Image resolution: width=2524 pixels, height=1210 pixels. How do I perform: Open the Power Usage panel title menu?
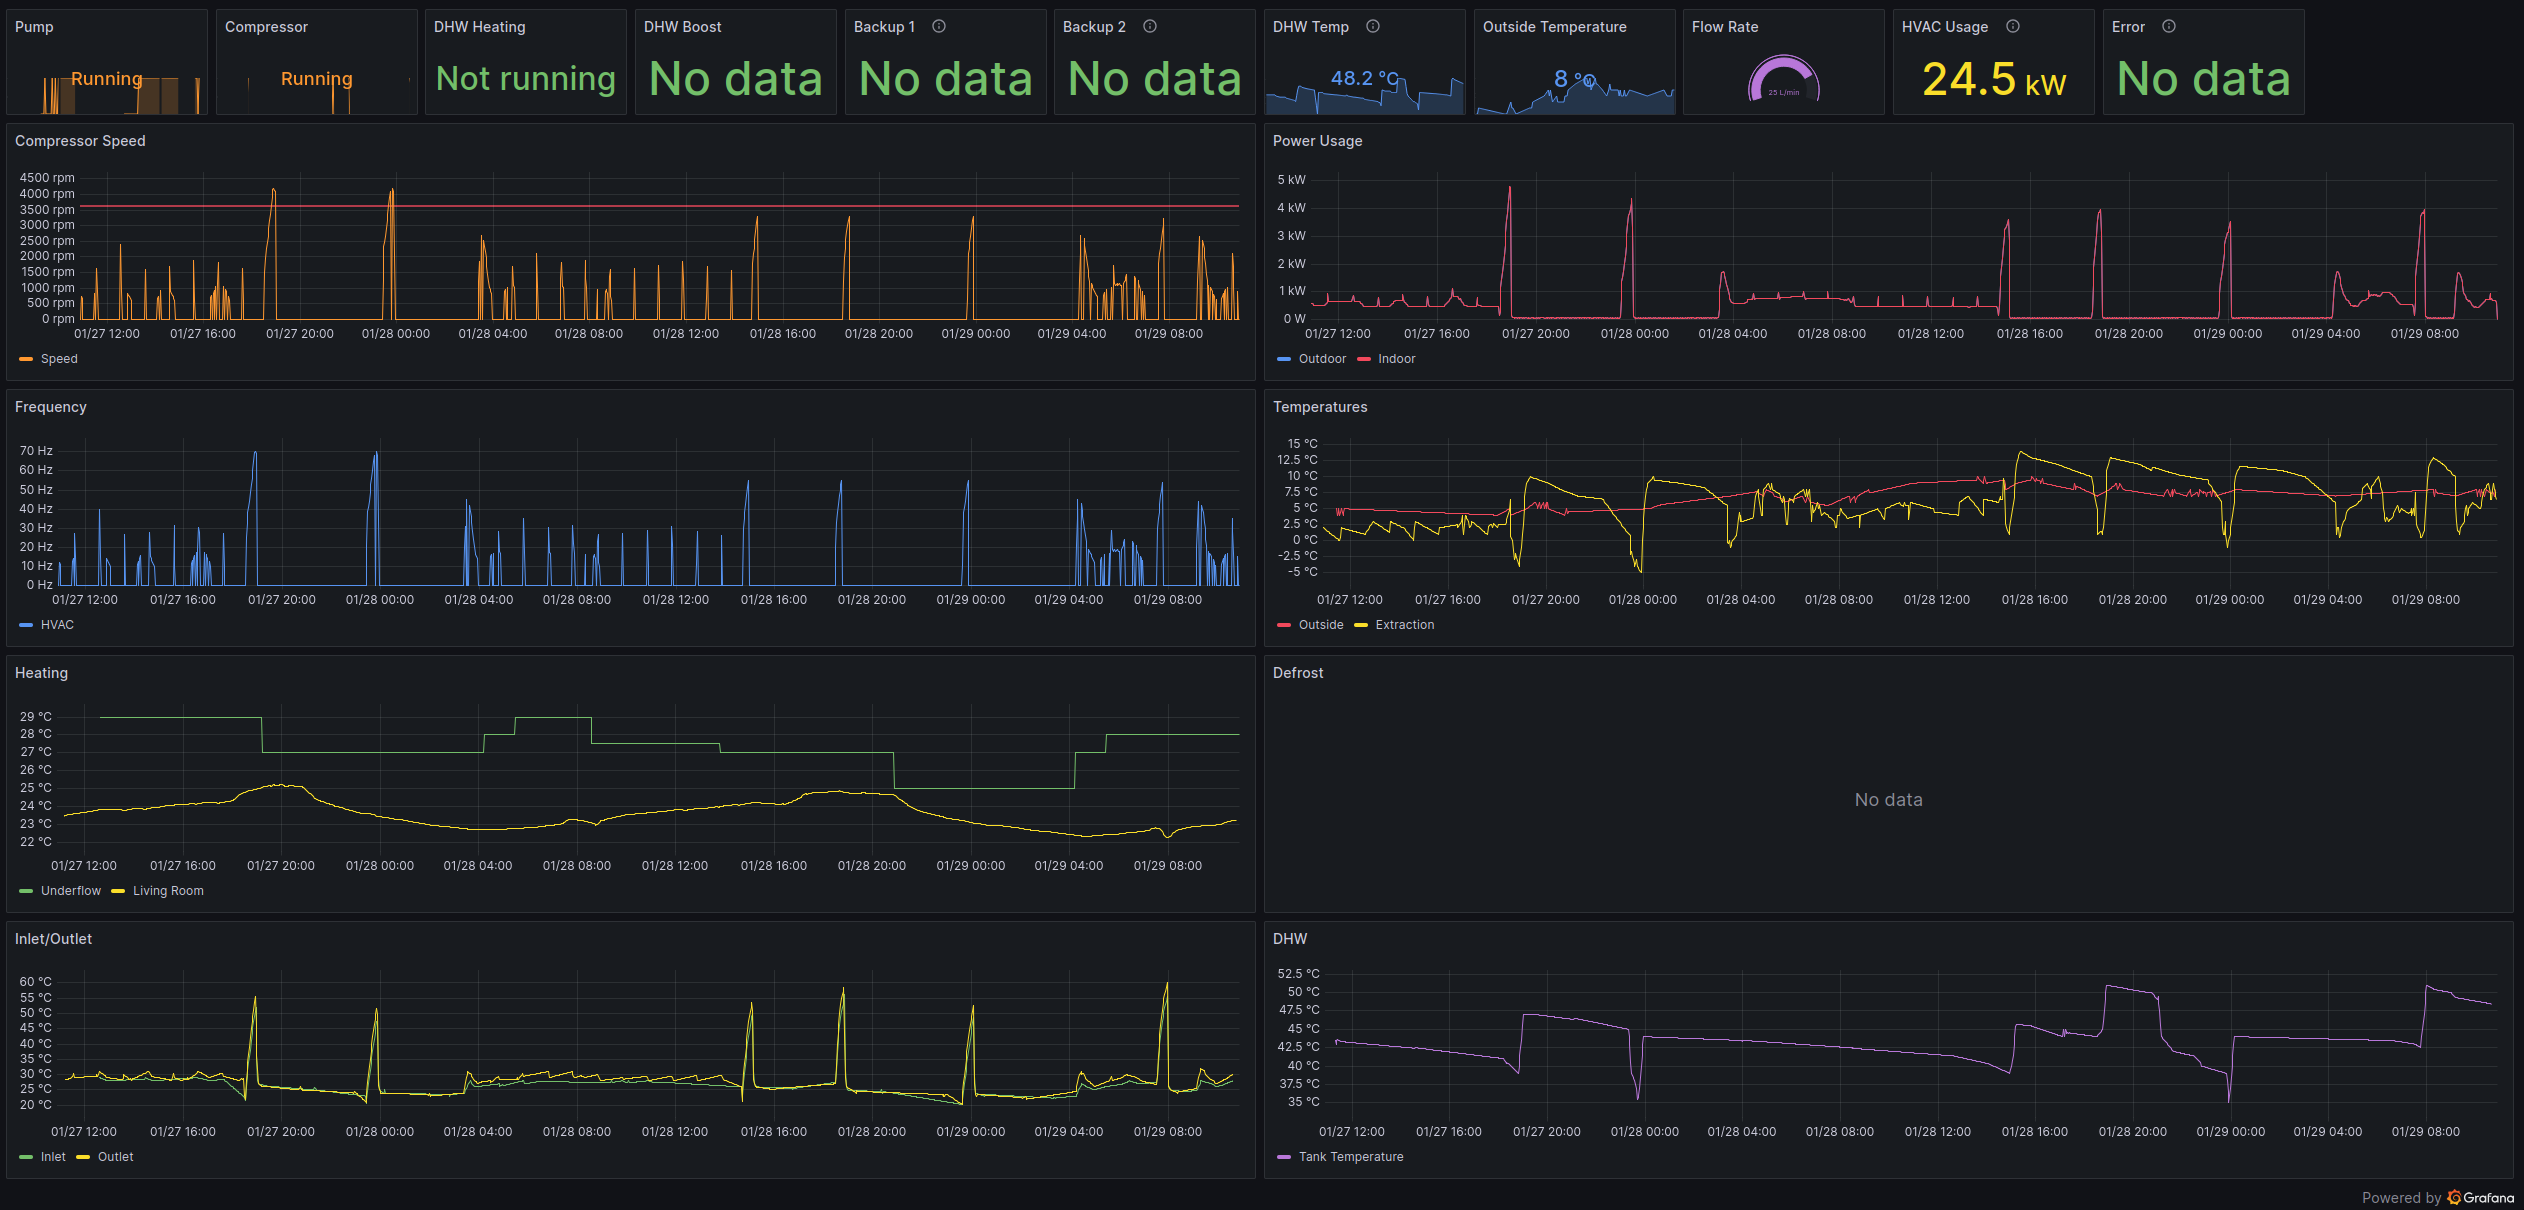pyautogui.click(x=1317, y=141)
